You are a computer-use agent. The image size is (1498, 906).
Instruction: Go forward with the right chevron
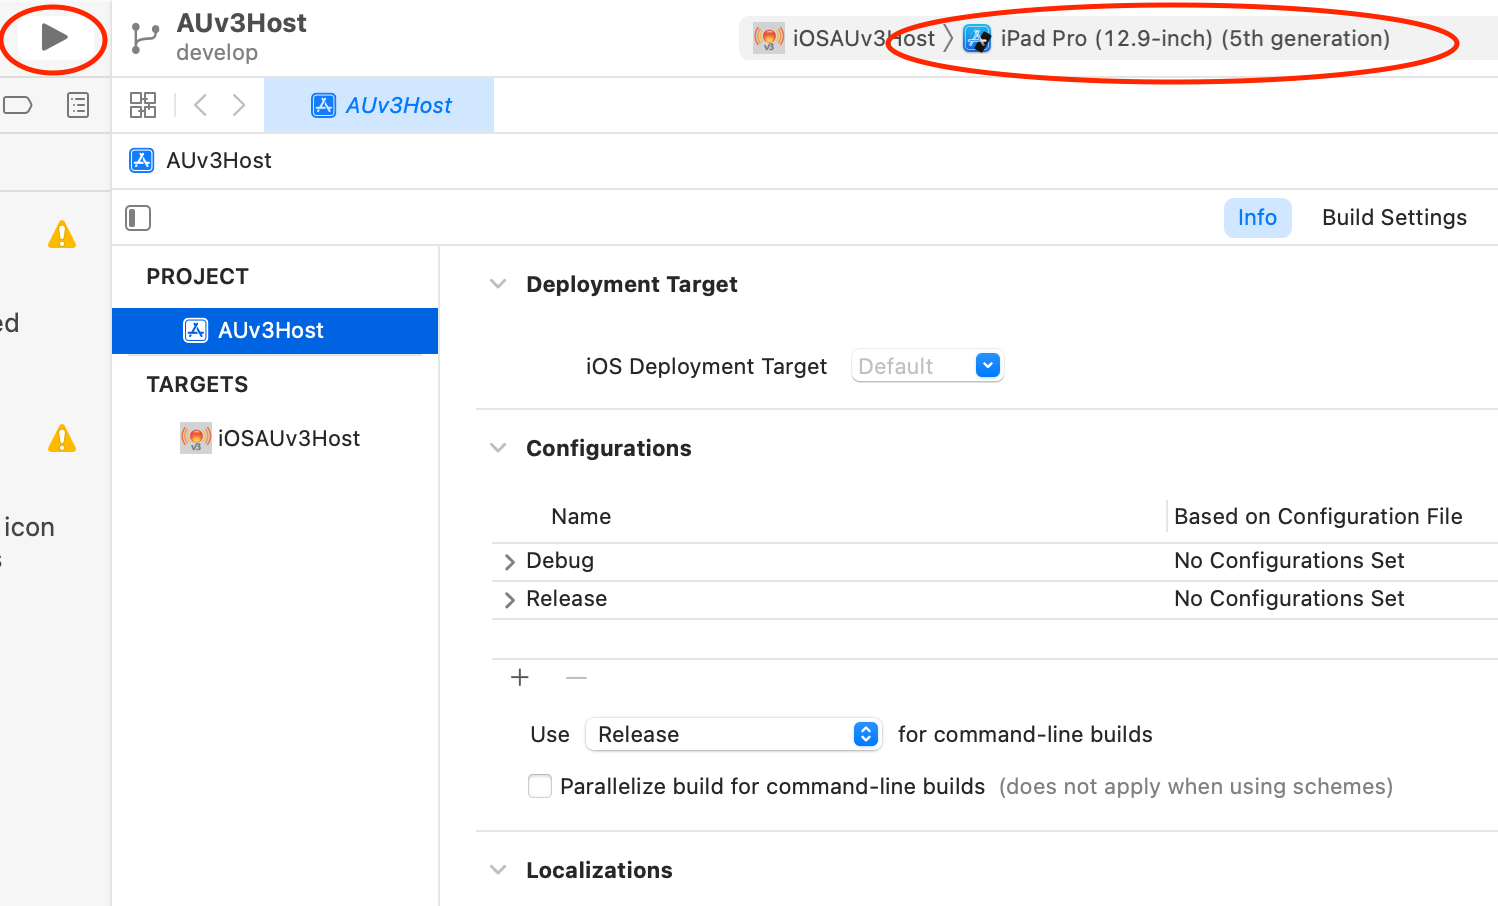[238, 105]
